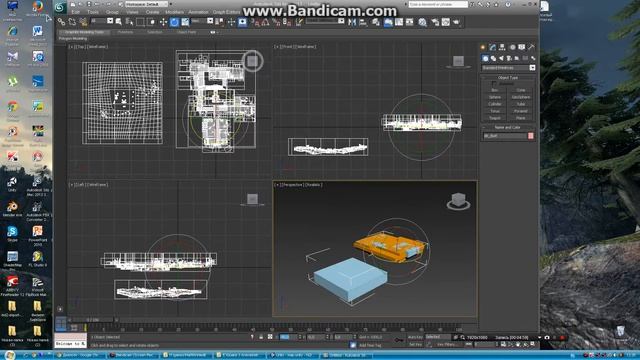Click the animation time slider
The width and height of the screenshot is (640, 360).
click(93, 320)
